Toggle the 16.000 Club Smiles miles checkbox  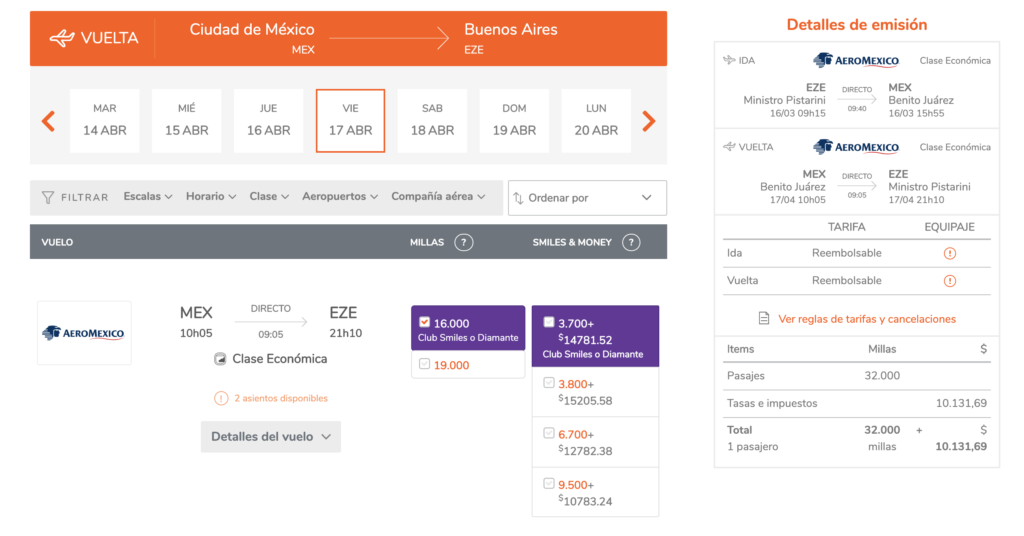click(424, 322)
